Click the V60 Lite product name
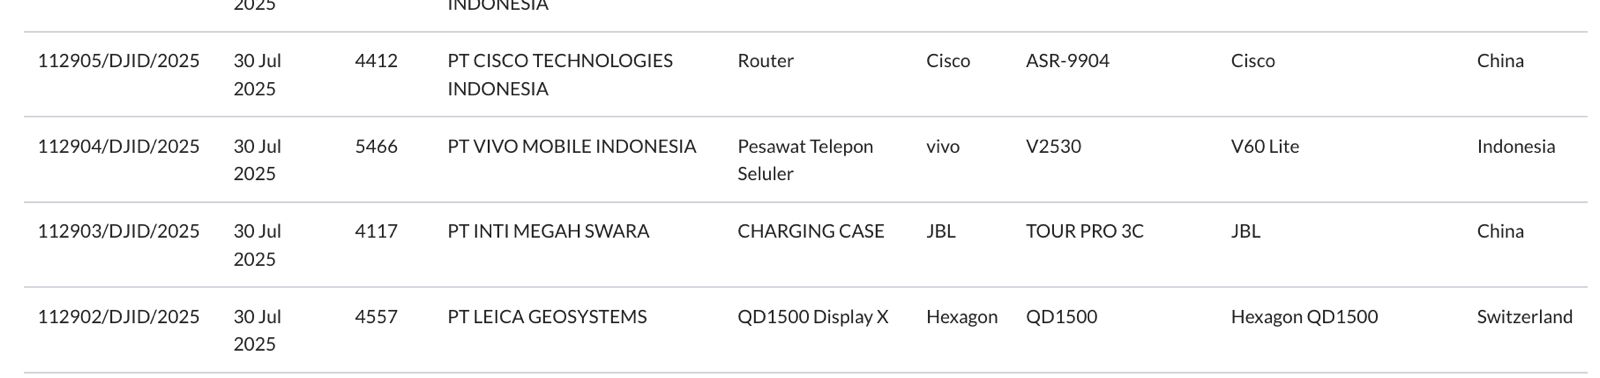 (1265, 146)
